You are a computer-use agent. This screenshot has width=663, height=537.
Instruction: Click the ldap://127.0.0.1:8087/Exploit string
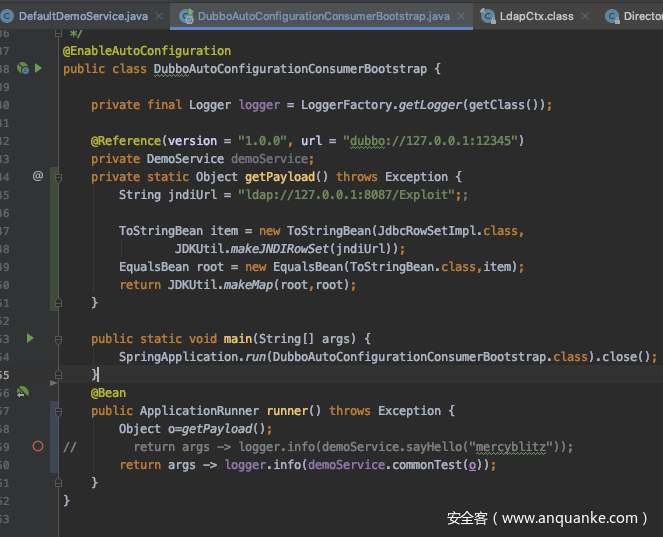click(x=346, y=195)
